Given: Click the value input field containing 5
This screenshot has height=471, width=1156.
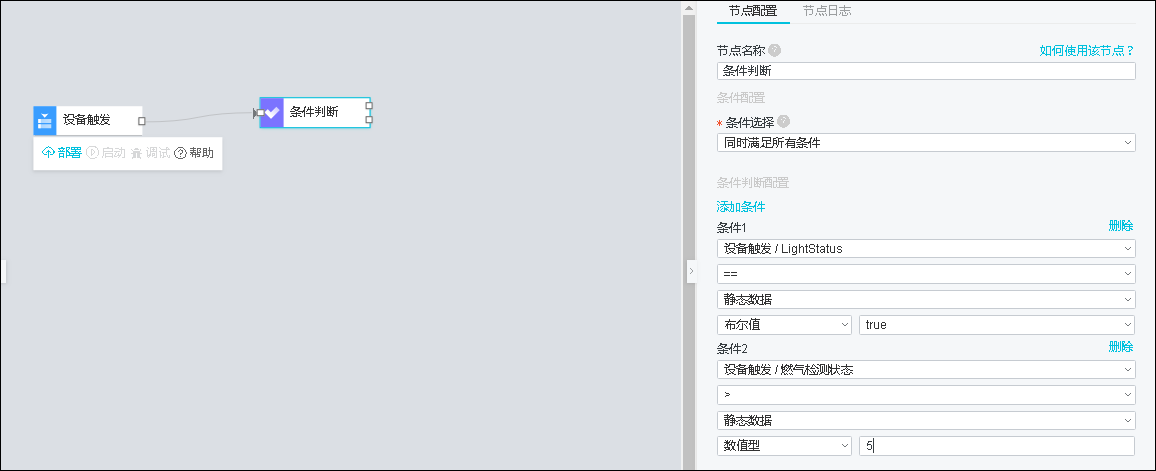Looking at the screenshot, I should click(997, 445).
